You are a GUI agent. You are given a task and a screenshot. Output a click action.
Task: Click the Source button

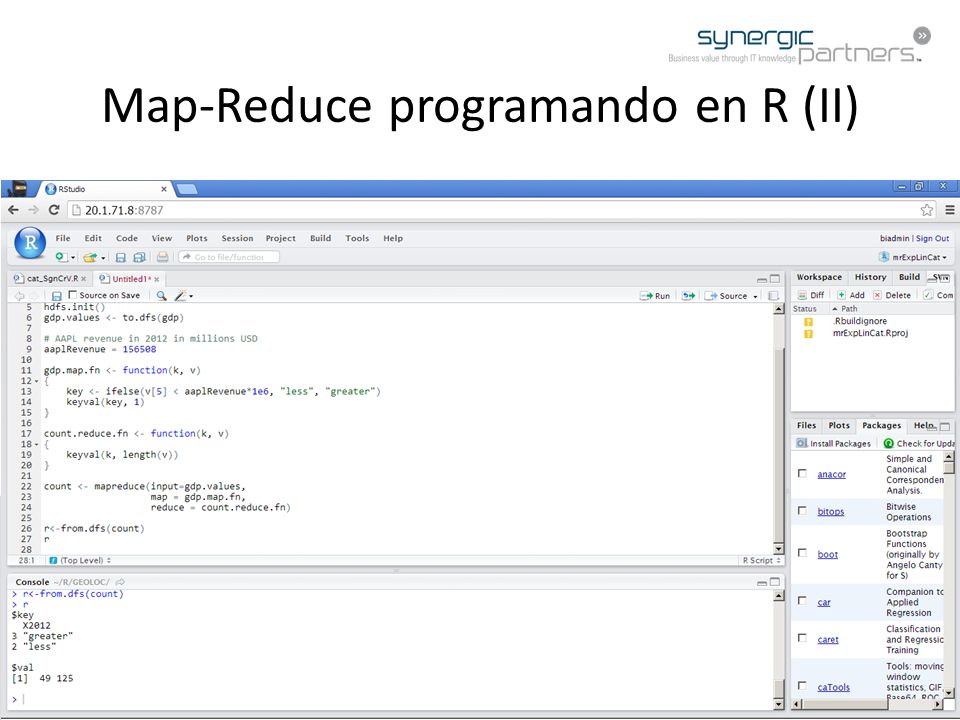coord(726,296)
